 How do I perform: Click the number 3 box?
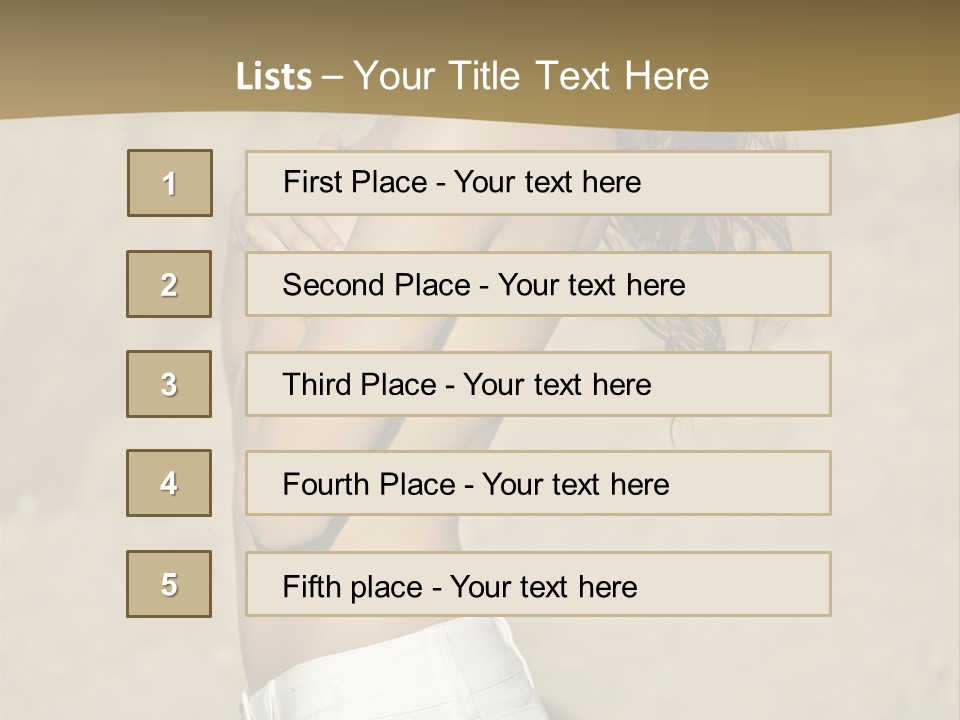pos(169,384)
